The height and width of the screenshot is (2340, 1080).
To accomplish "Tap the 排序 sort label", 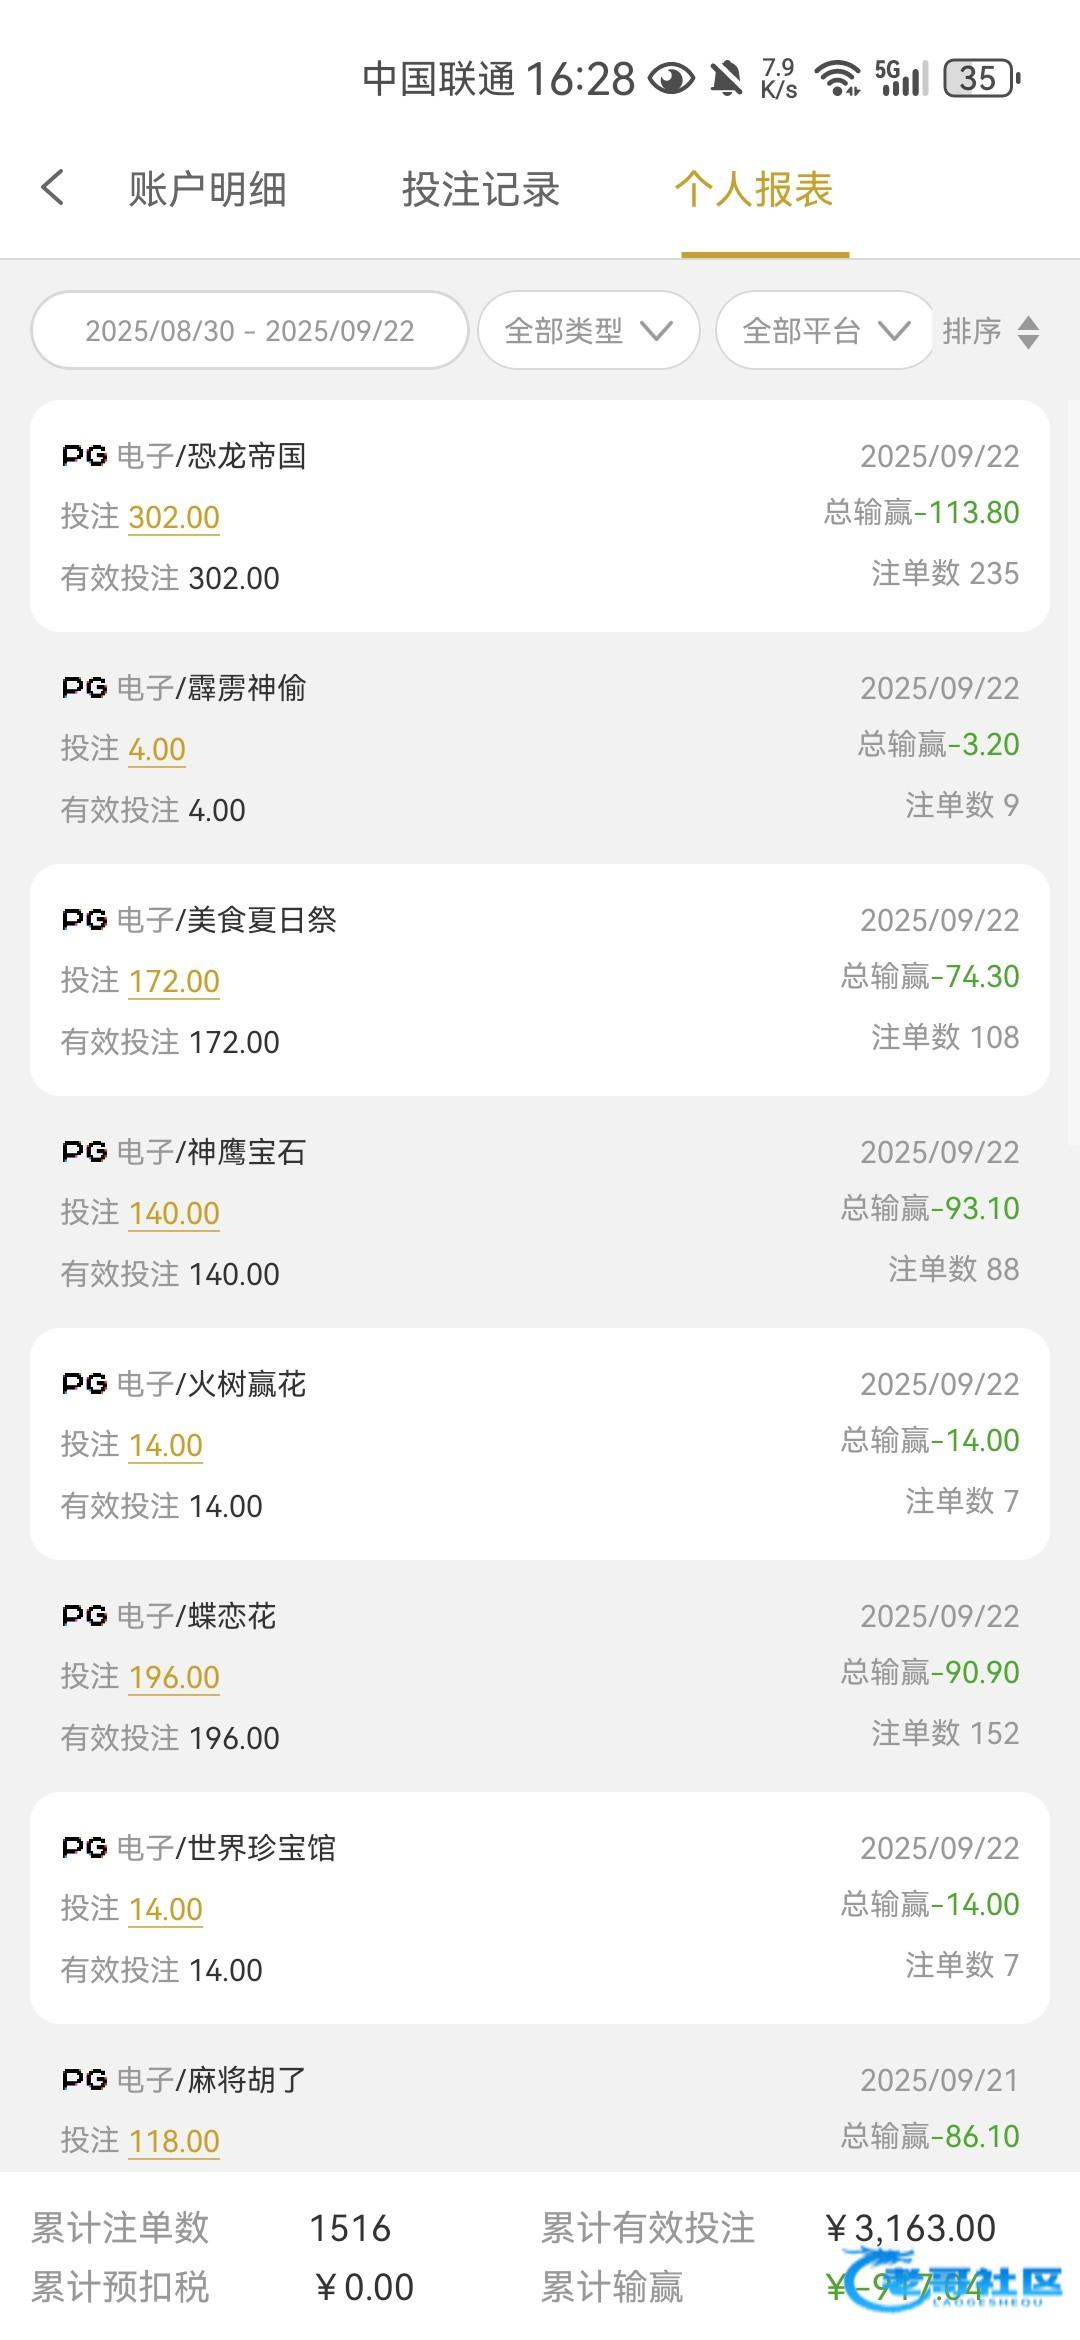I will tap(972, 331).
